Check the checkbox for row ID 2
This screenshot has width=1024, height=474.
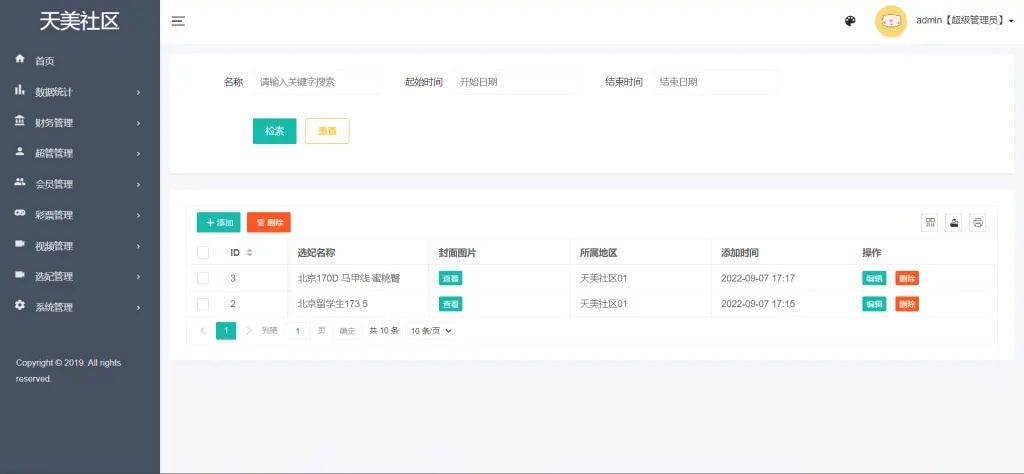pos(203,304)
